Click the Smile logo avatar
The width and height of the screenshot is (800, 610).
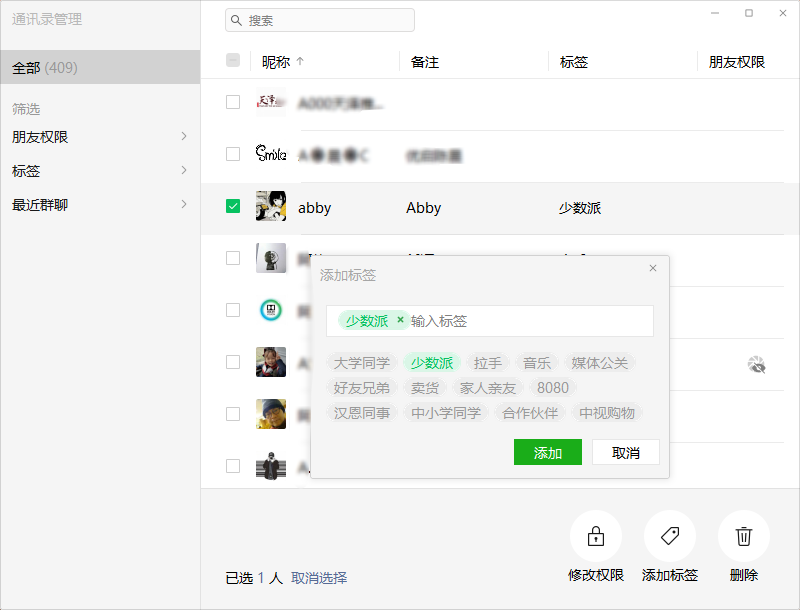tap(271, 154)
